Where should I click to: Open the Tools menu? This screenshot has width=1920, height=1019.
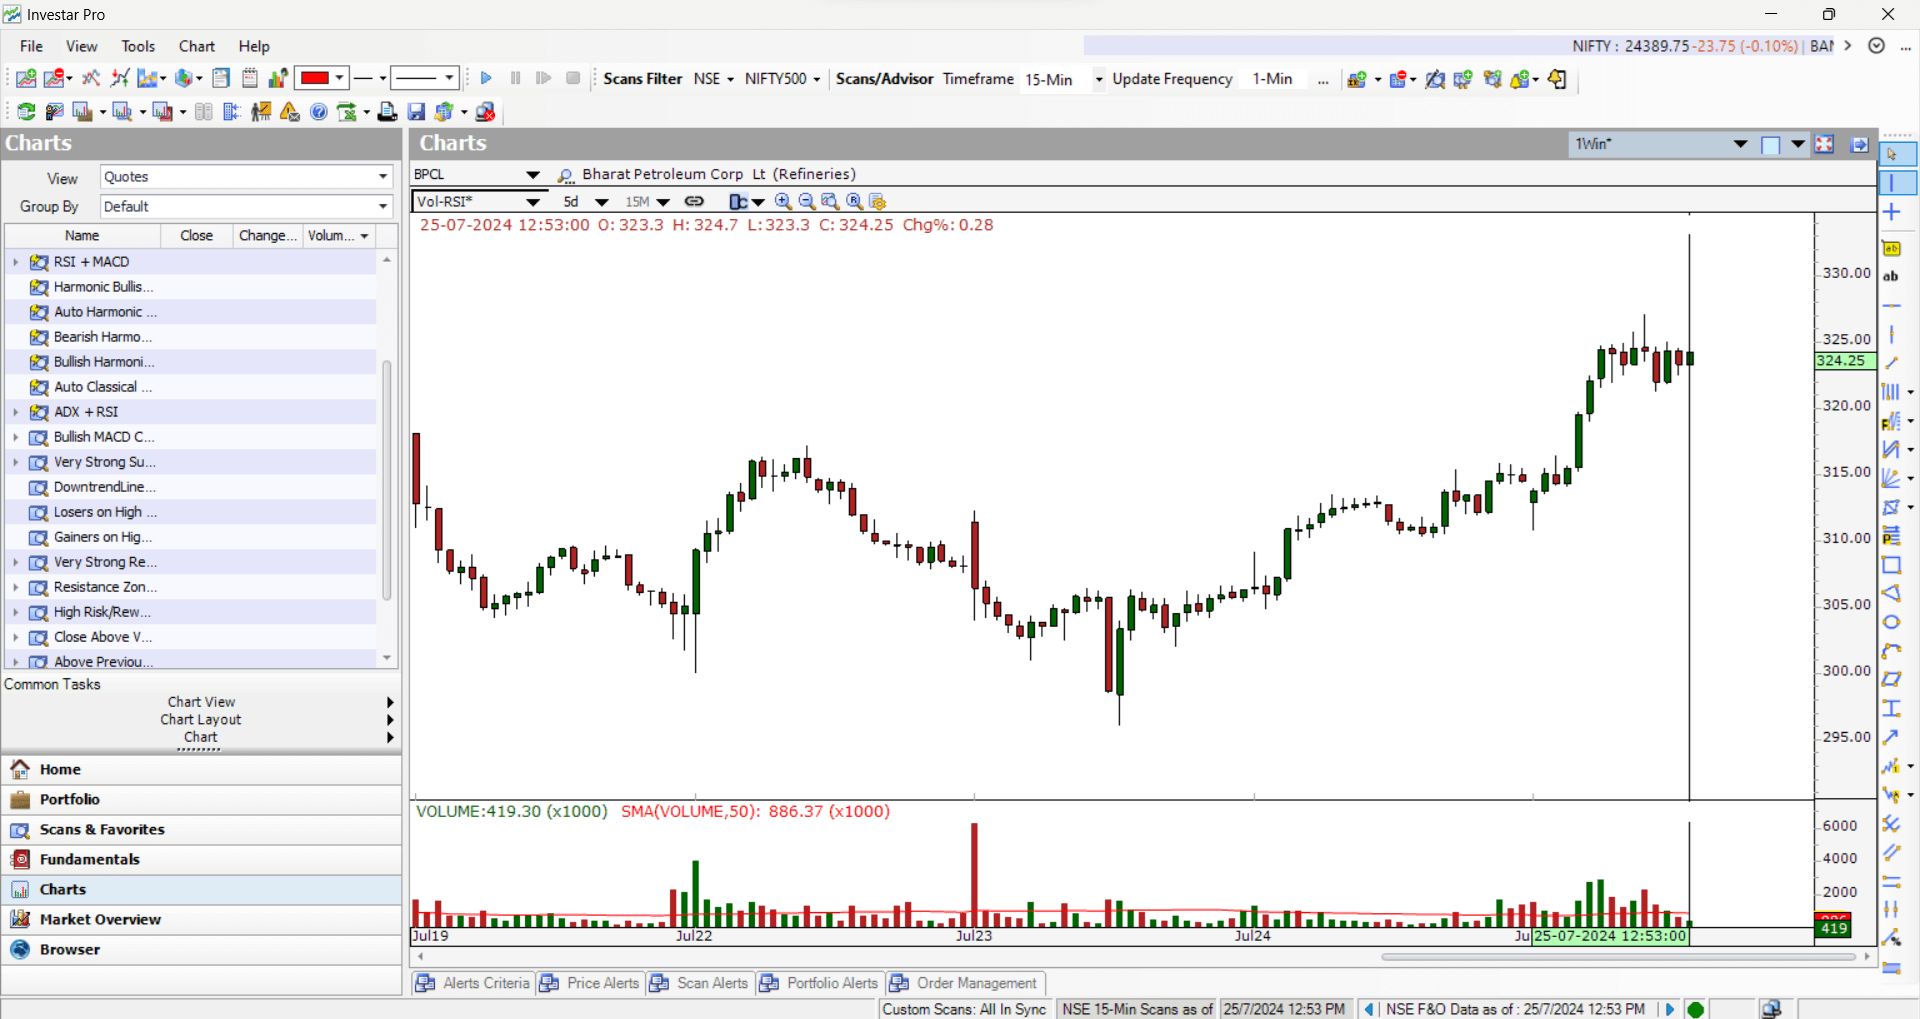coord(137,46)
